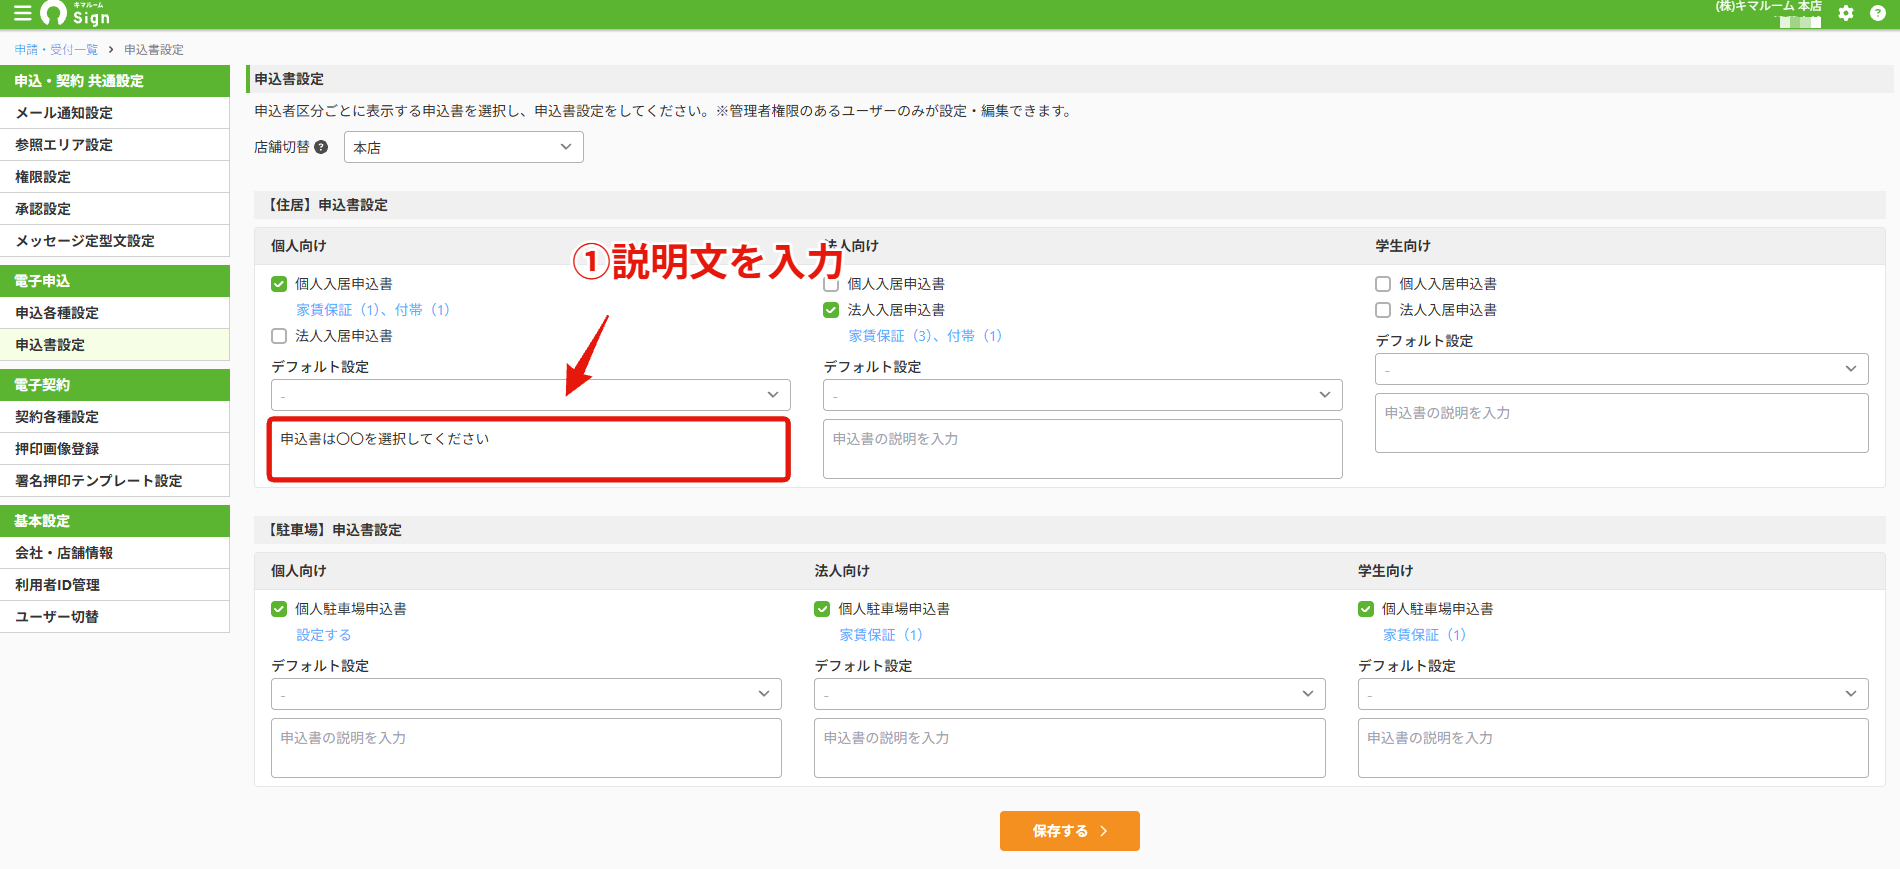Open the settings gear icon
The width and height of the screenshot is (1900, 869).
(1846, 13)
